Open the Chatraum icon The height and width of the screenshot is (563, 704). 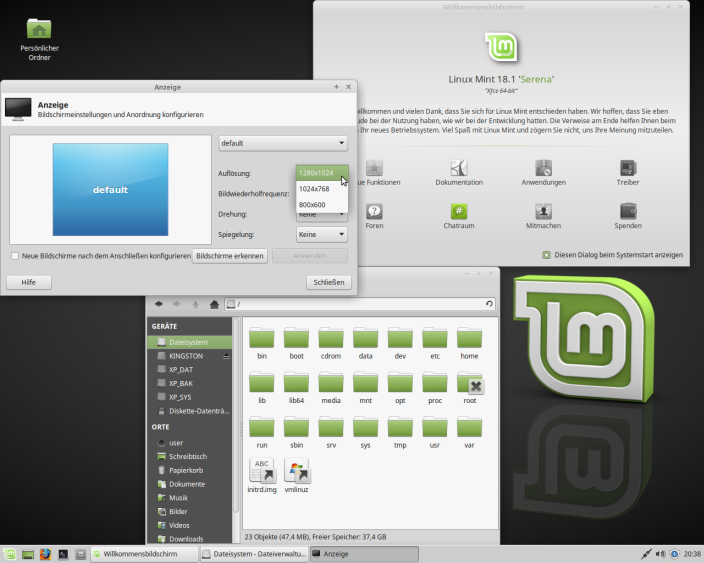[x=459, y=211]
